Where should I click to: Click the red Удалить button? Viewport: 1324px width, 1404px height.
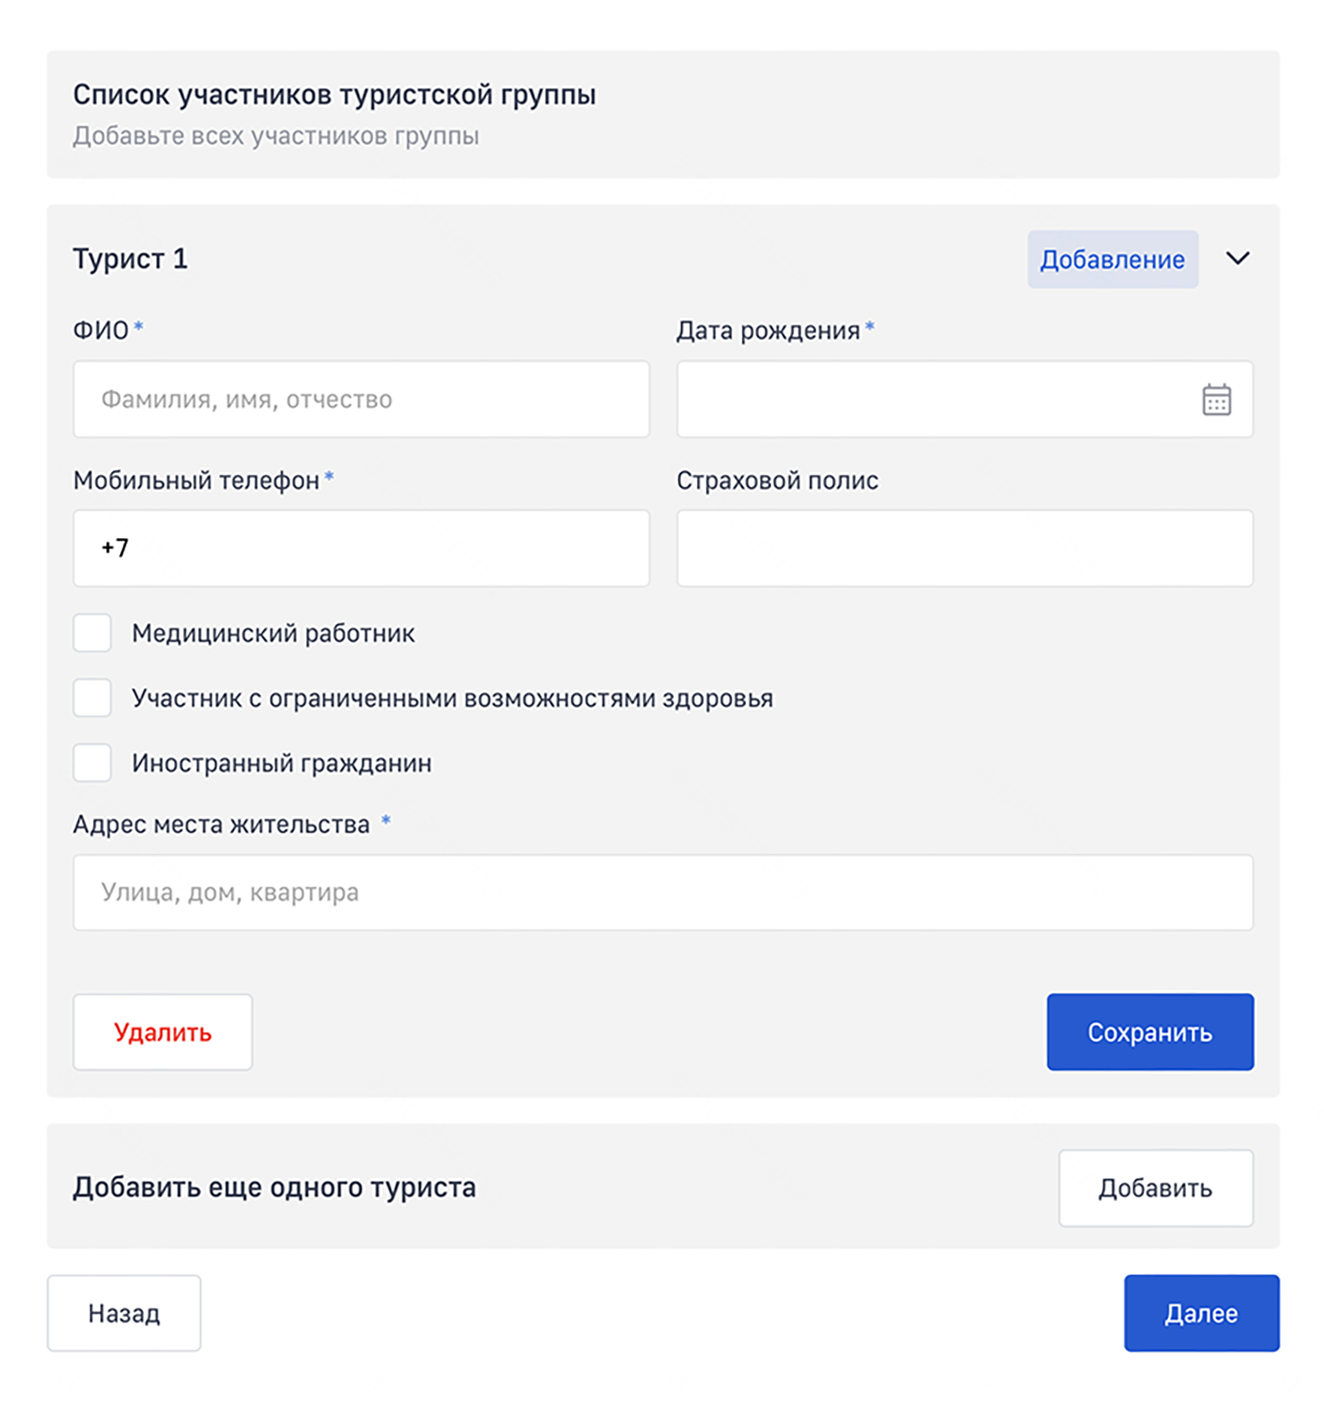point(162,1031)
